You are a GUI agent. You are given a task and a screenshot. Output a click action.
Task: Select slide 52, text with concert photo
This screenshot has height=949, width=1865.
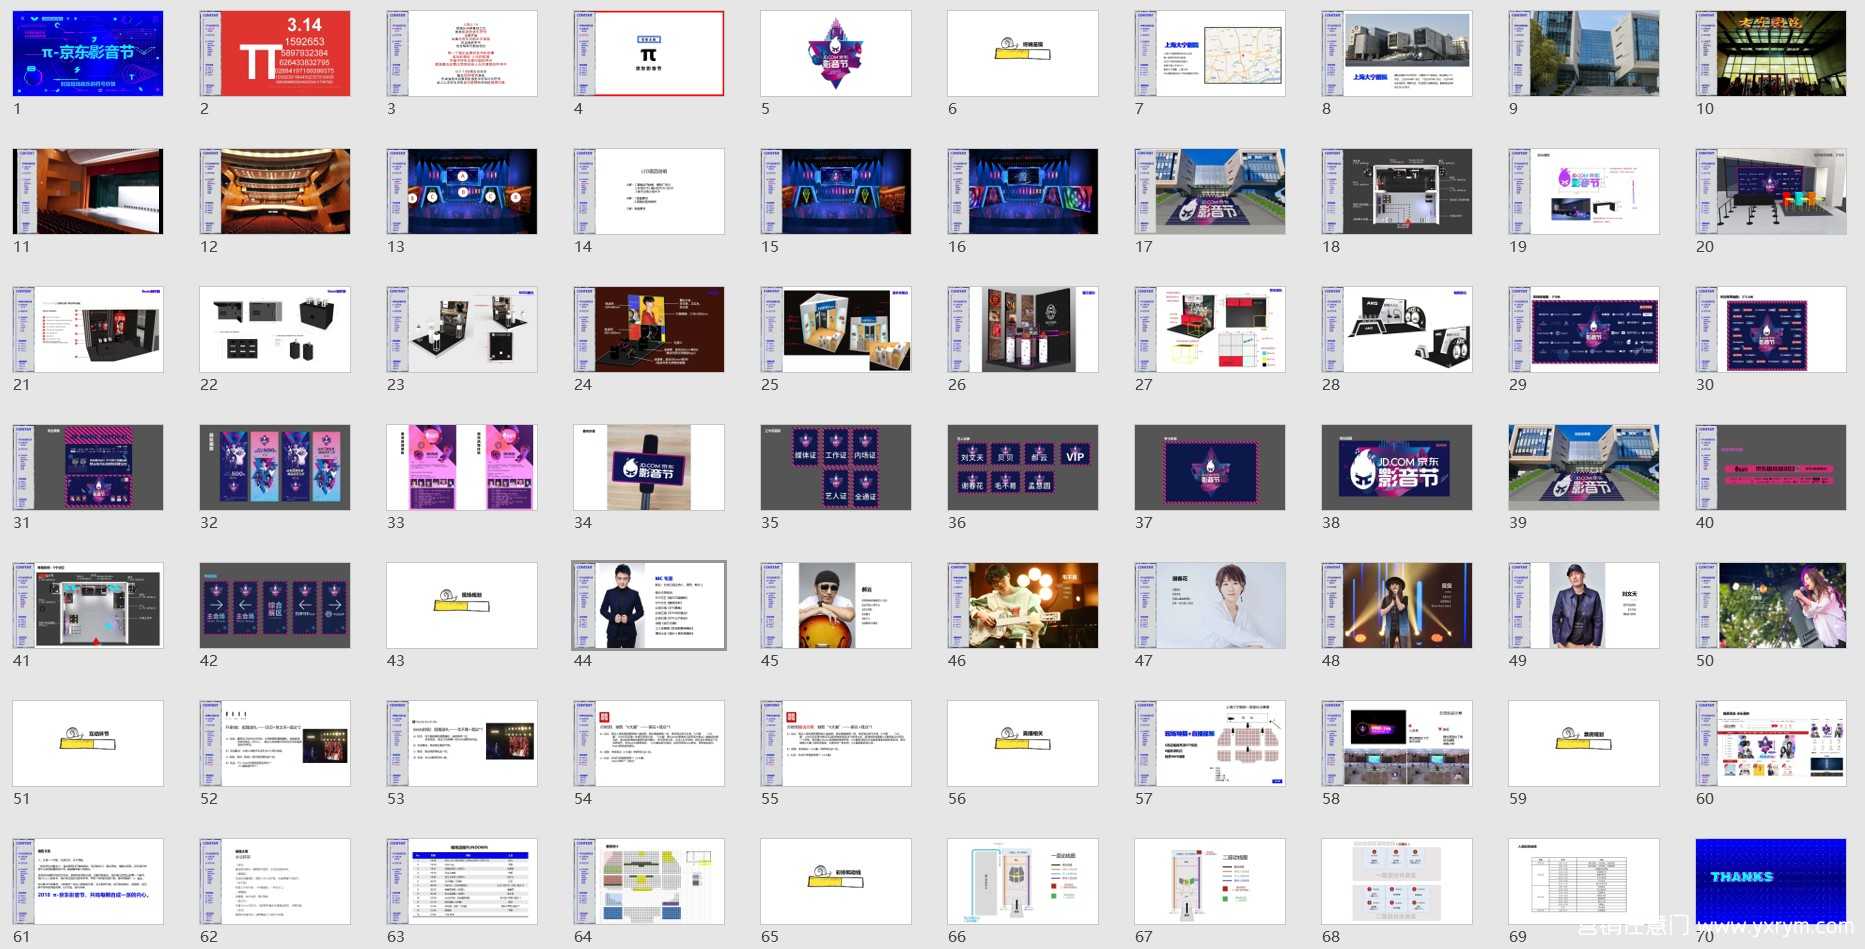pos(275,744)
